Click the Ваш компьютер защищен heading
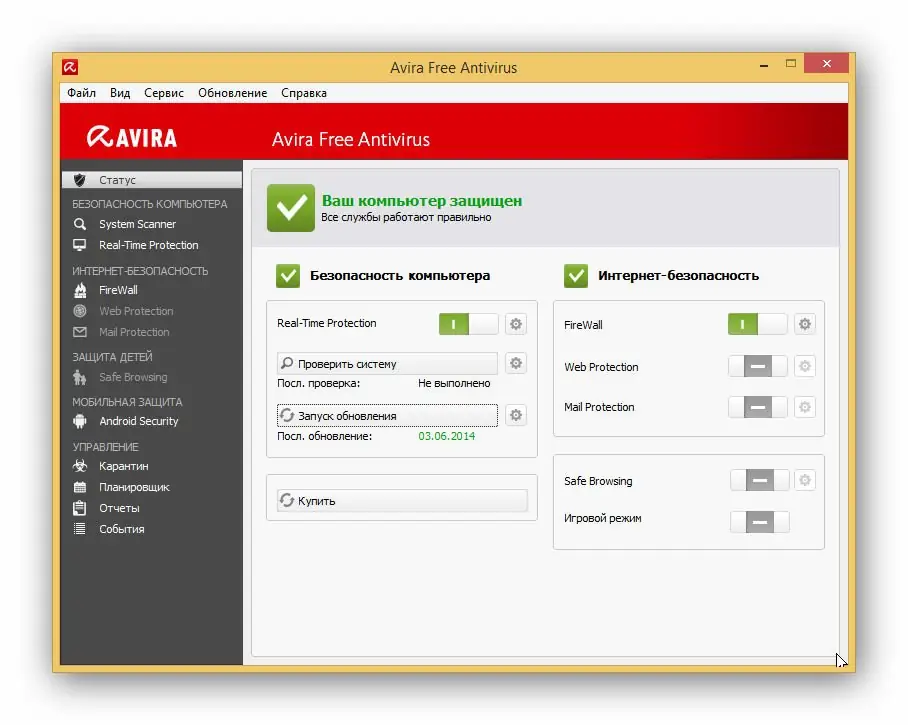The height and width of the screenshot is (725, 908). point(422,201)
